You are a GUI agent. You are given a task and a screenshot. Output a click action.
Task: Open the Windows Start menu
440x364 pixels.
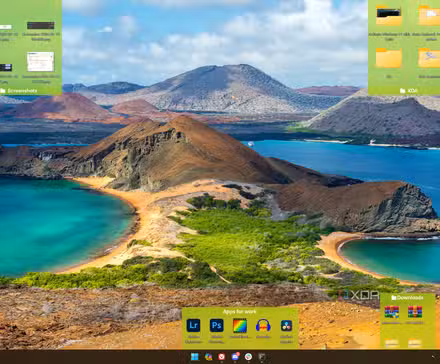pyautogui.click(x=195, y=357)
